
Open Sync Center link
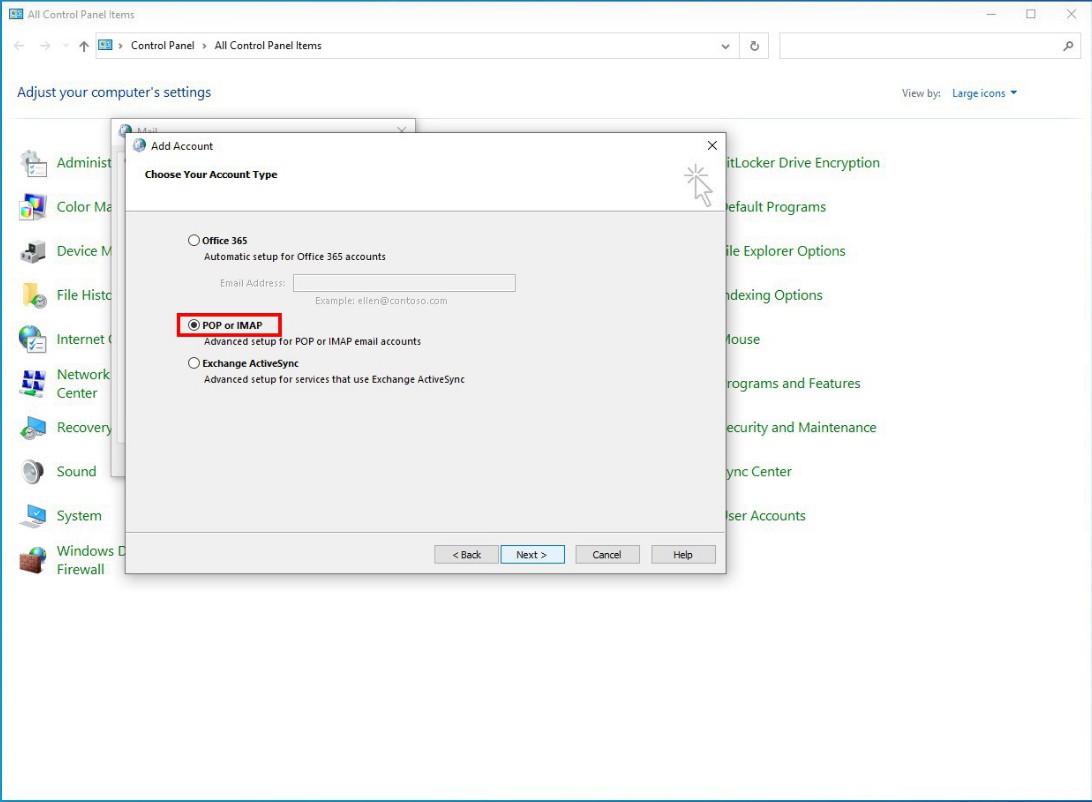pos(759,471)
